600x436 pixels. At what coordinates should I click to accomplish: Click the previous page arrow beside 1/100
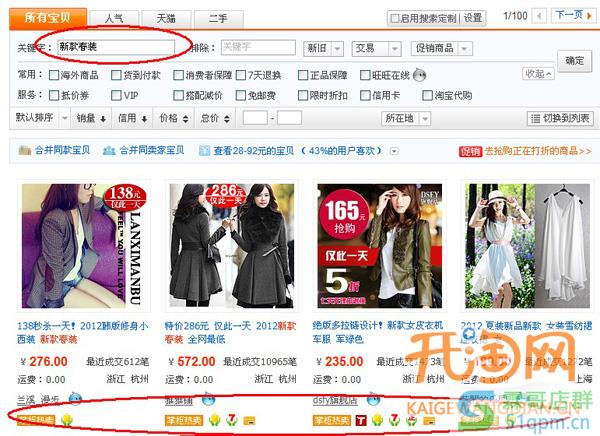point(539,16)
